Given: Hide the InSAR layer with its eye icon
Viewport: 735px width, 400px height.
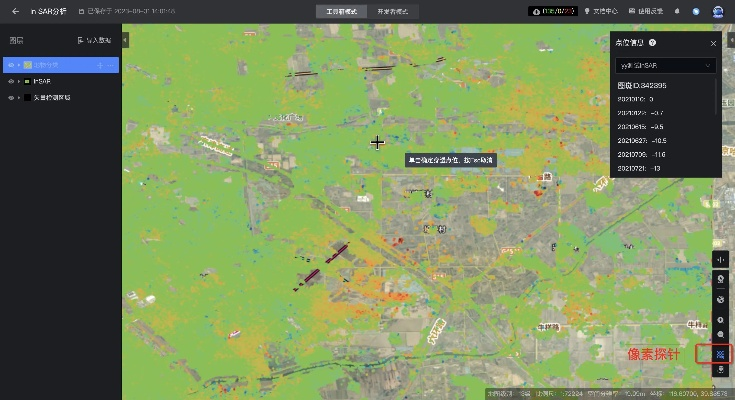Looking at the screenshot, I should tap(9, 81).
